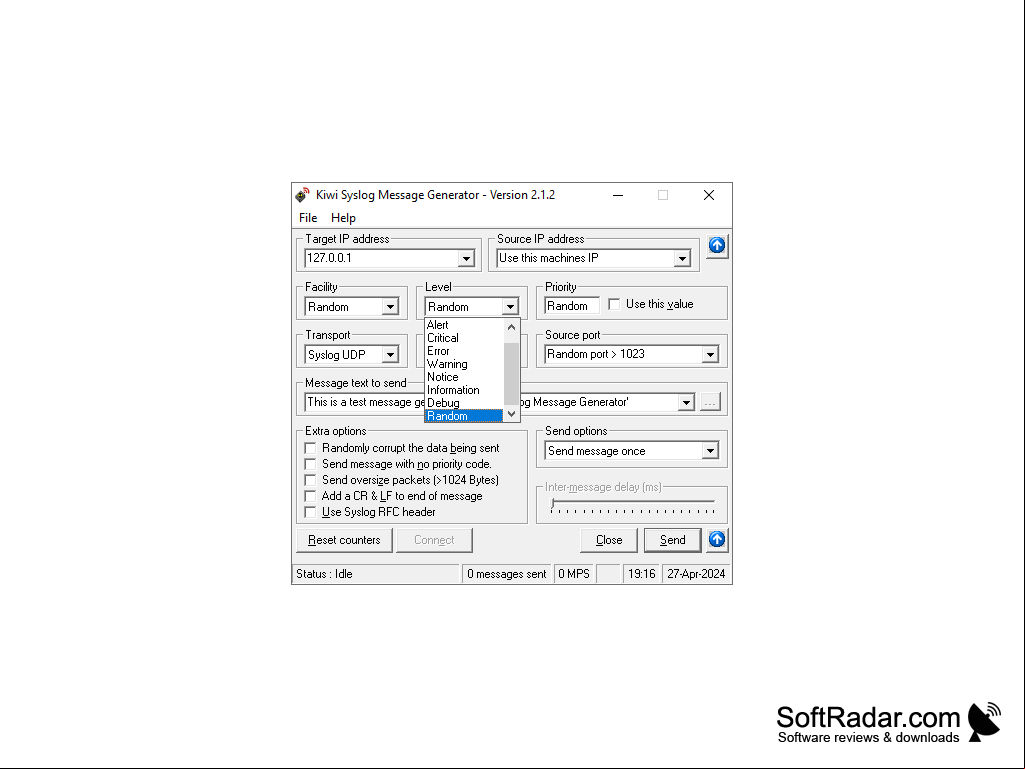Viewport: 1025px width, 769px height.
Task: Choose Information level option
Action: coord(464,390)
